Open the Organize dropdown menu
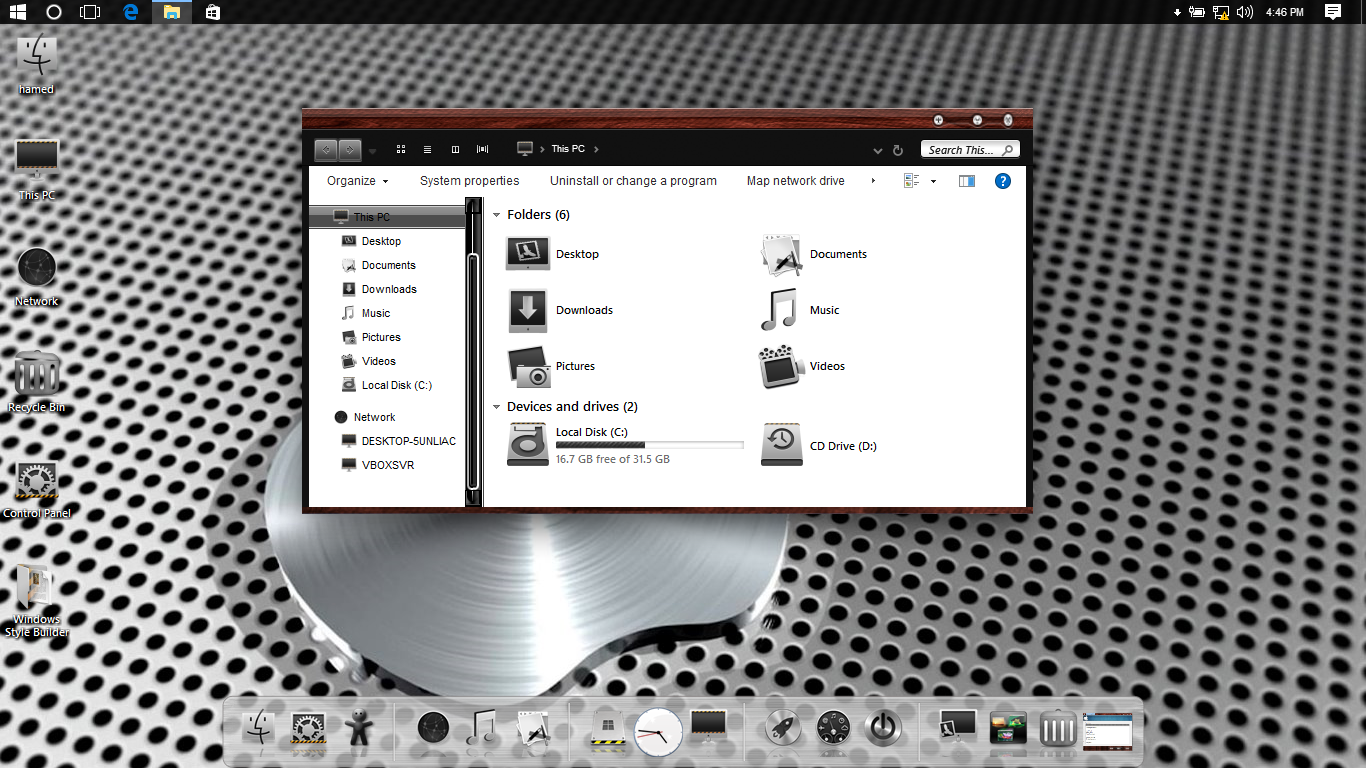This screenshot has width=1366, height=768. pyautogui.click(x=357, y=181)
